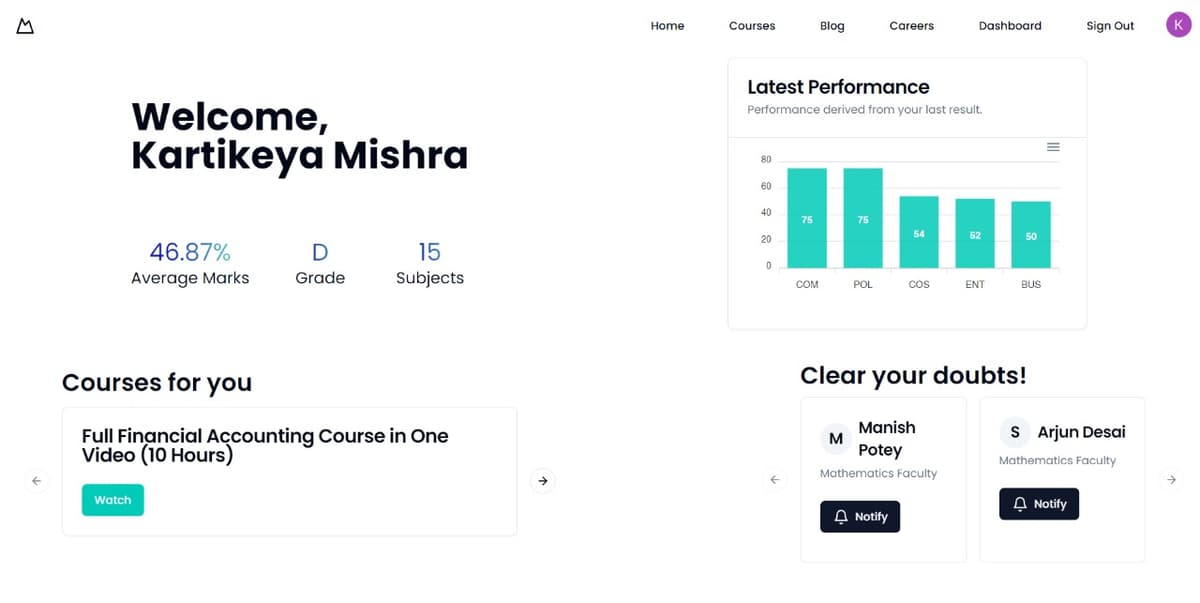1200x603 pixels.
Task: Show next course with right arrow
Action: [542, 481]
